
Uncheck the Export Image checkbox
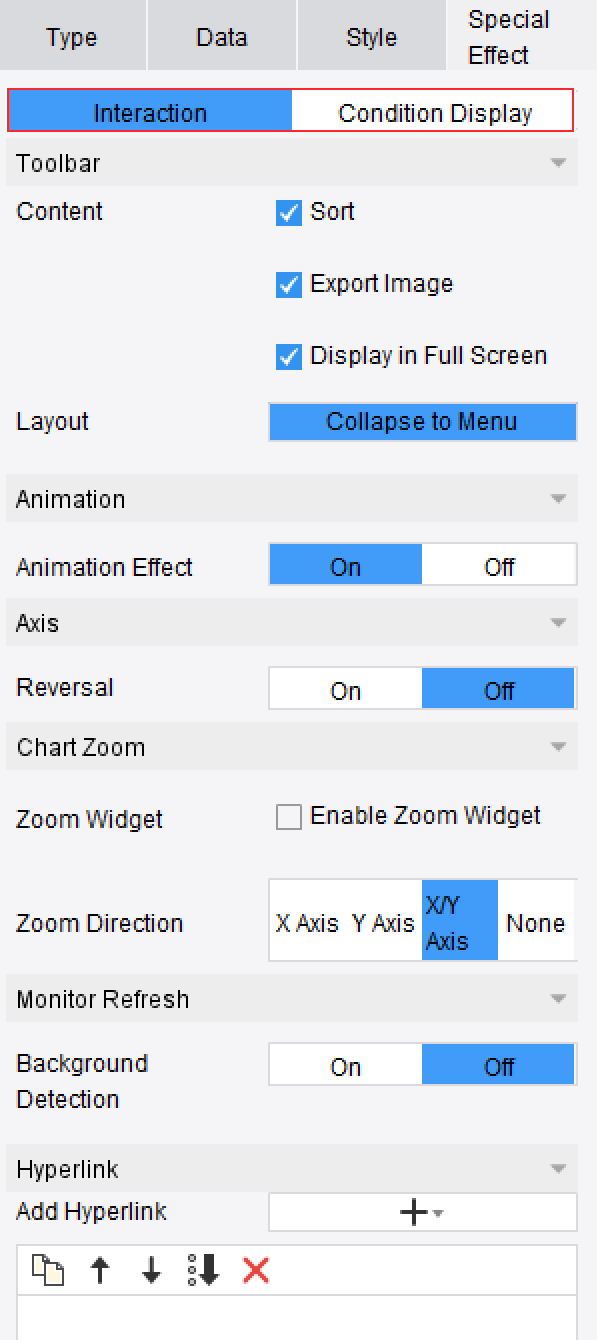pyautogui.click(x=288, y=285)
